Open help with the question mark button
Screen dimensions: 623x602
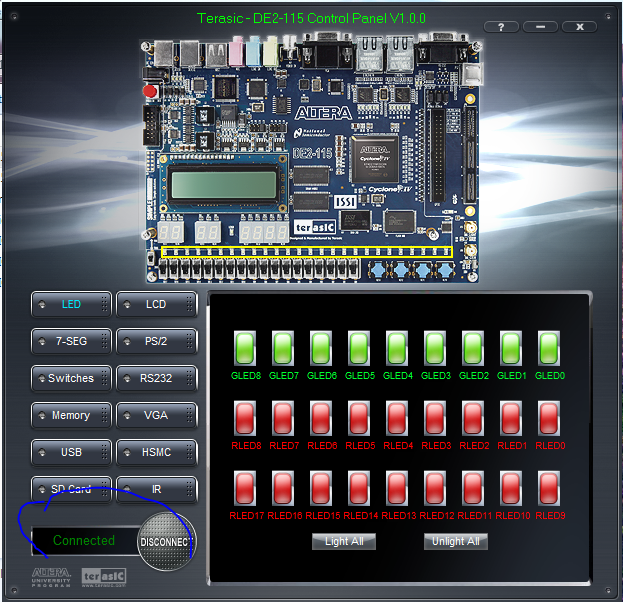tap(501, 27)
